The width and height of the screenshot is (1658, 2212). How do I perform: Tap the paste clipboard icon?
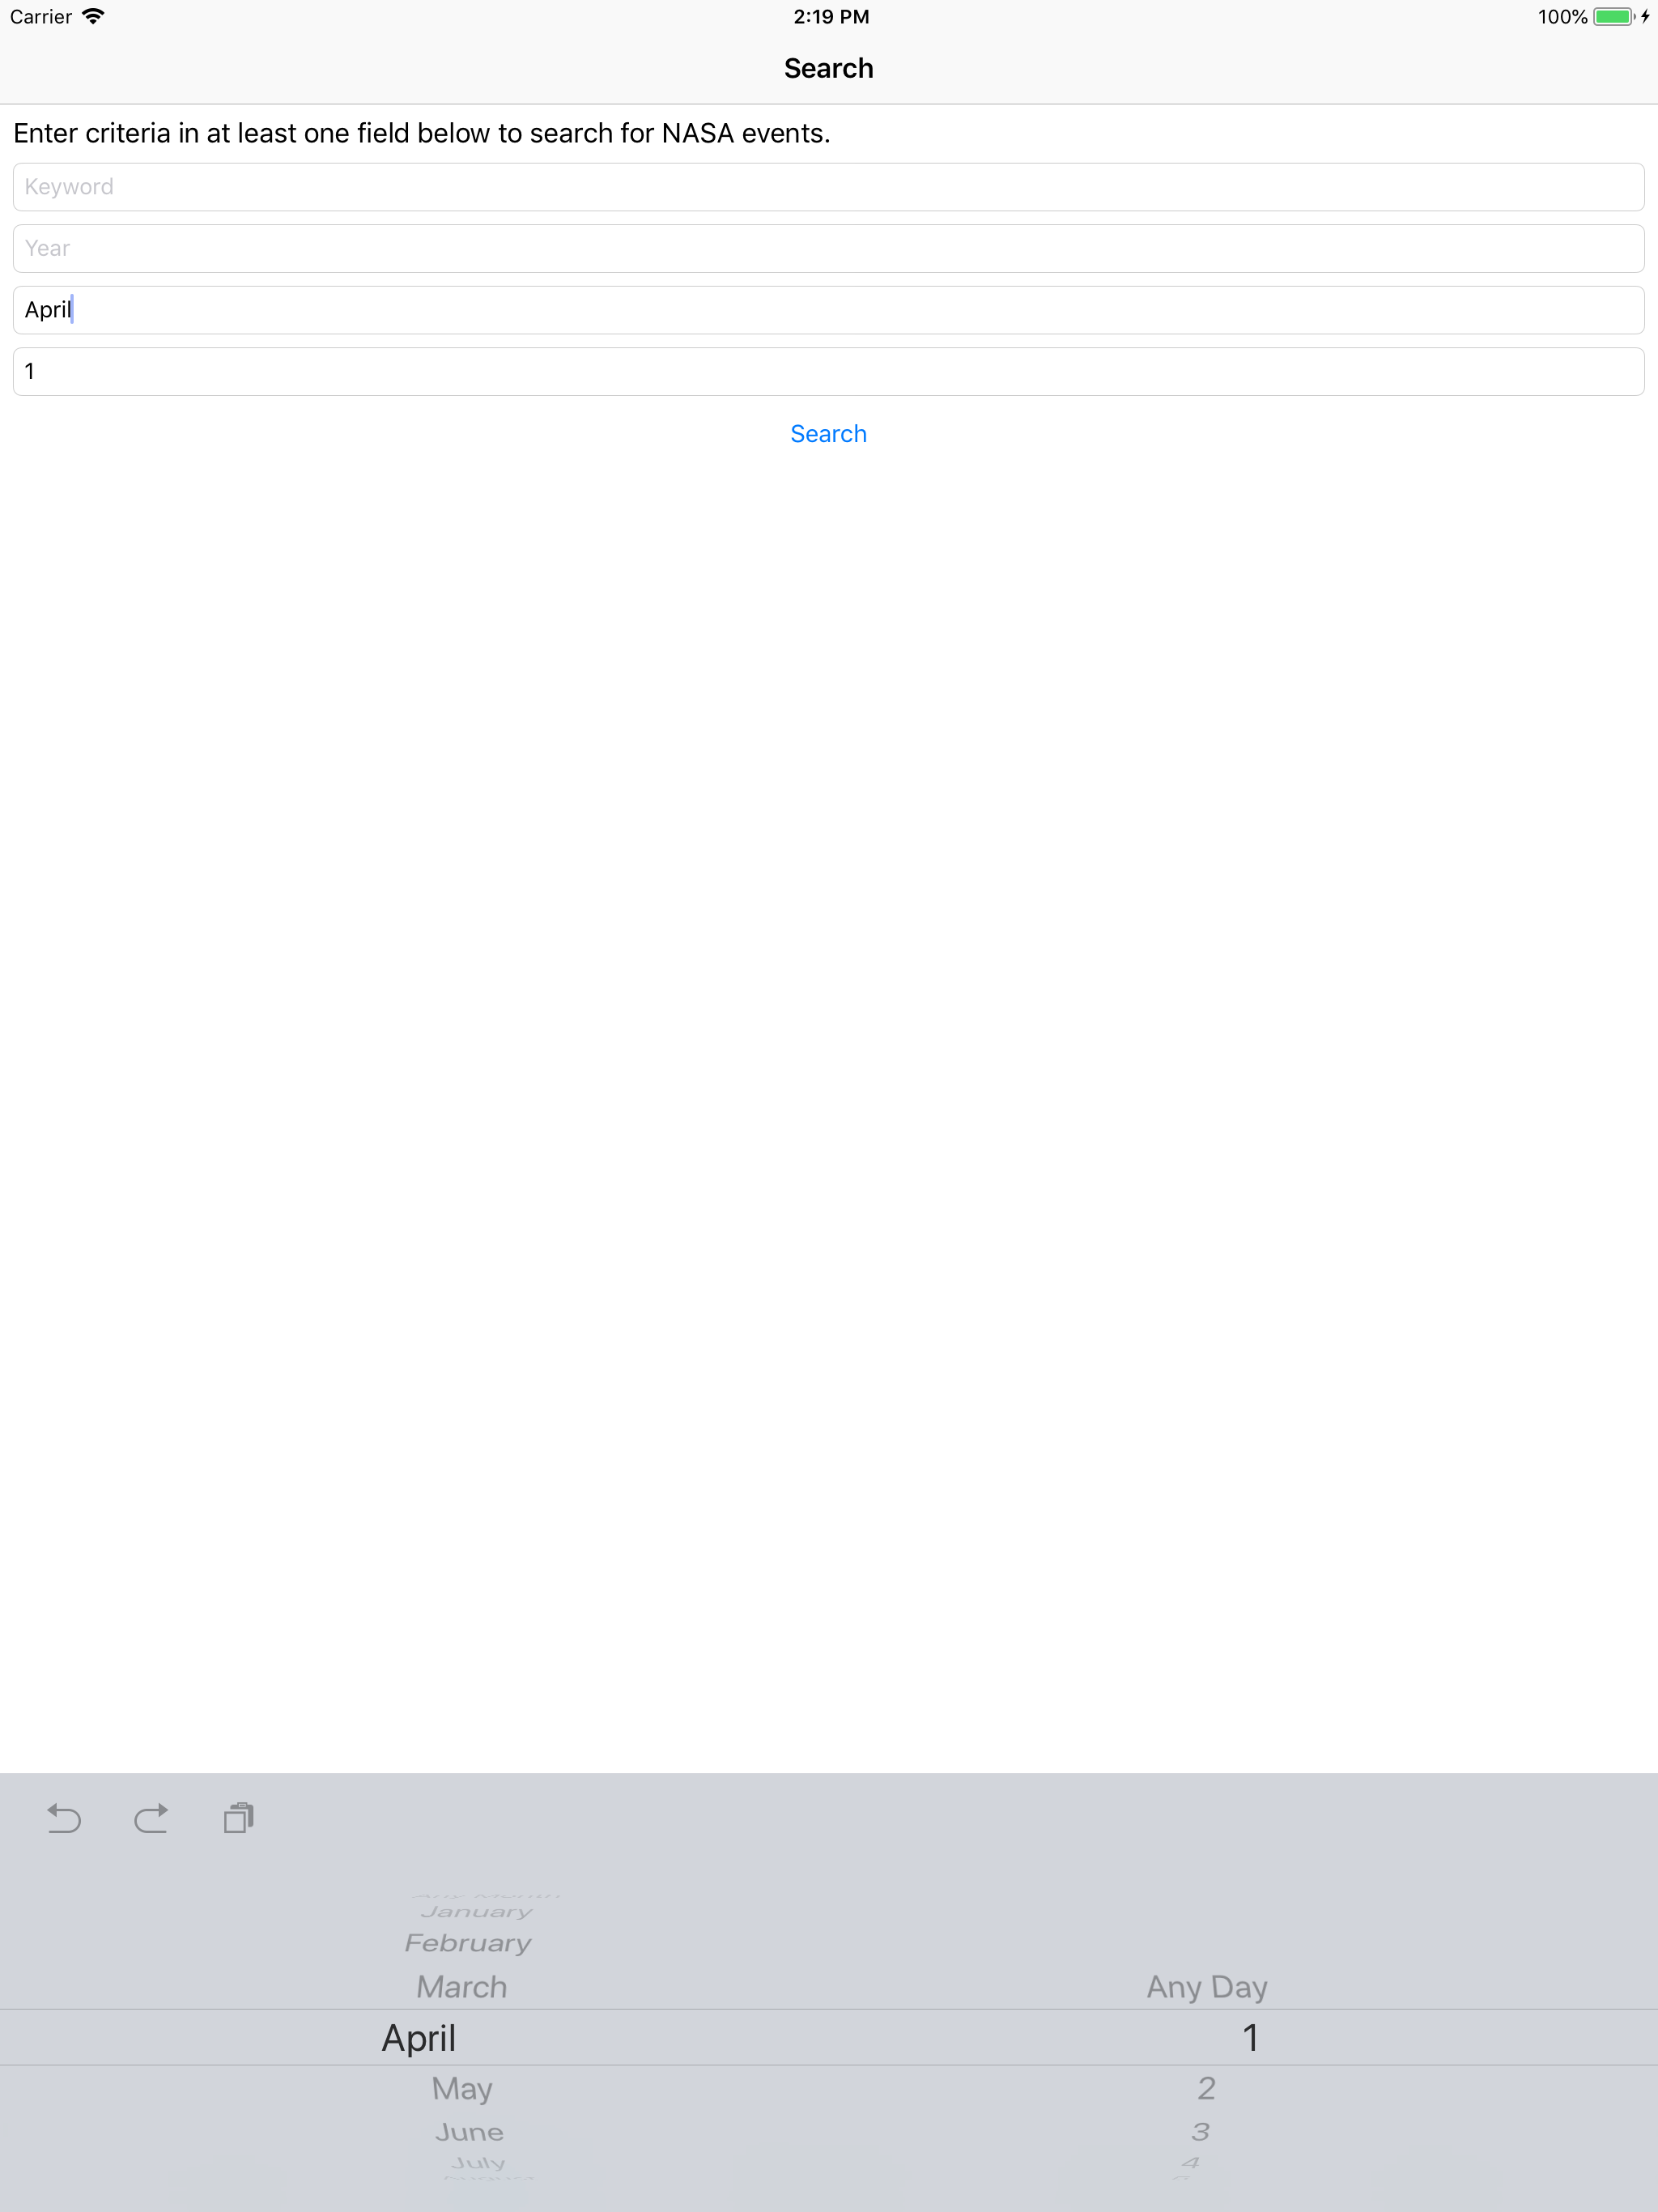pyautogui.click(x=239, y=1817)
